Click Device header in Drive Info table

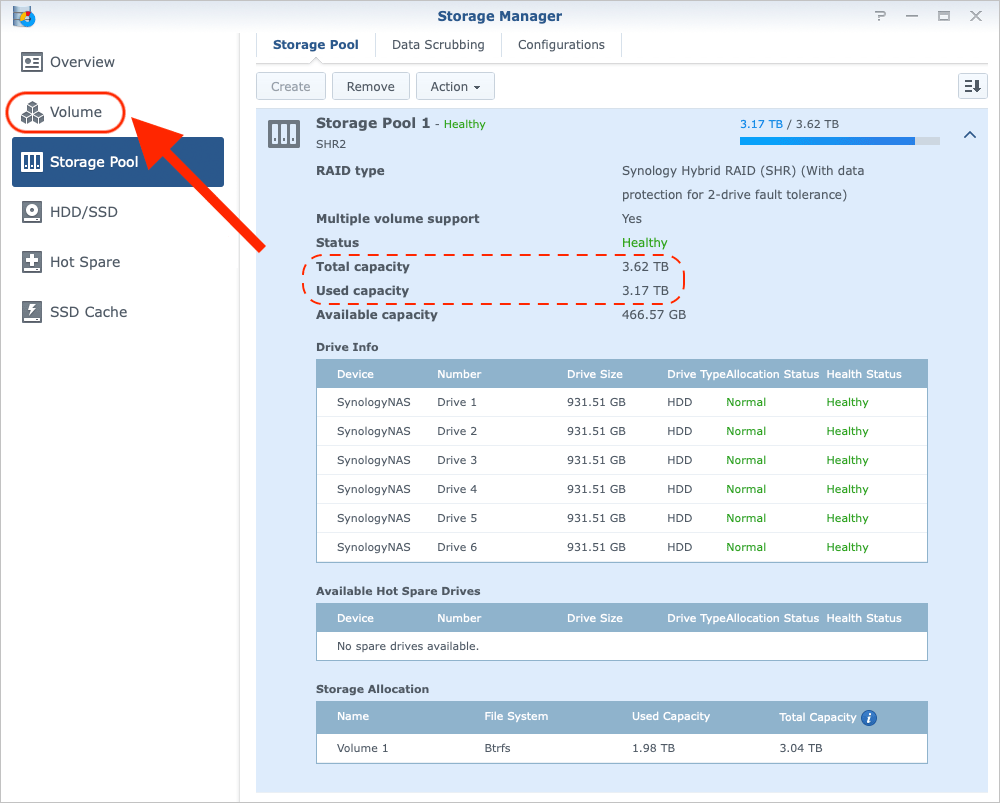[x=355, y=374]
